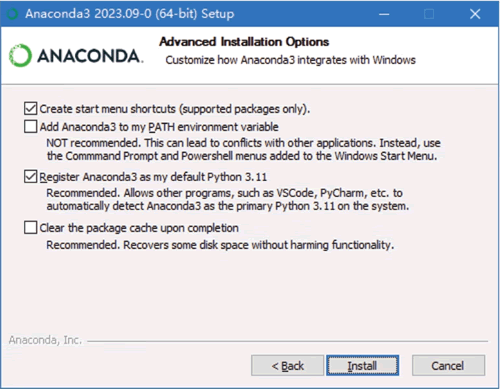Click the Advanced Installation Options heading

tap(244, 42)
